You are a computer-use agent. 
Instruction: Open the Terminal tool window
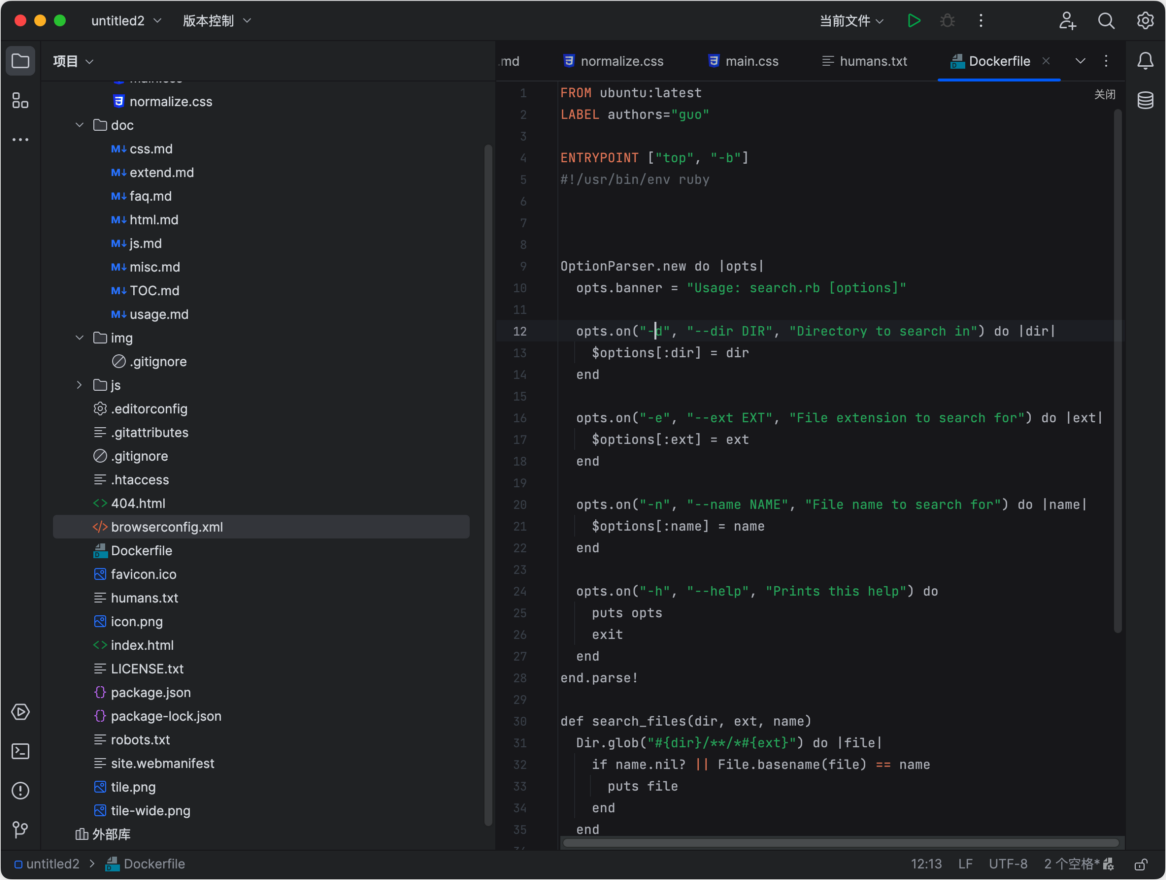(21, 751)
